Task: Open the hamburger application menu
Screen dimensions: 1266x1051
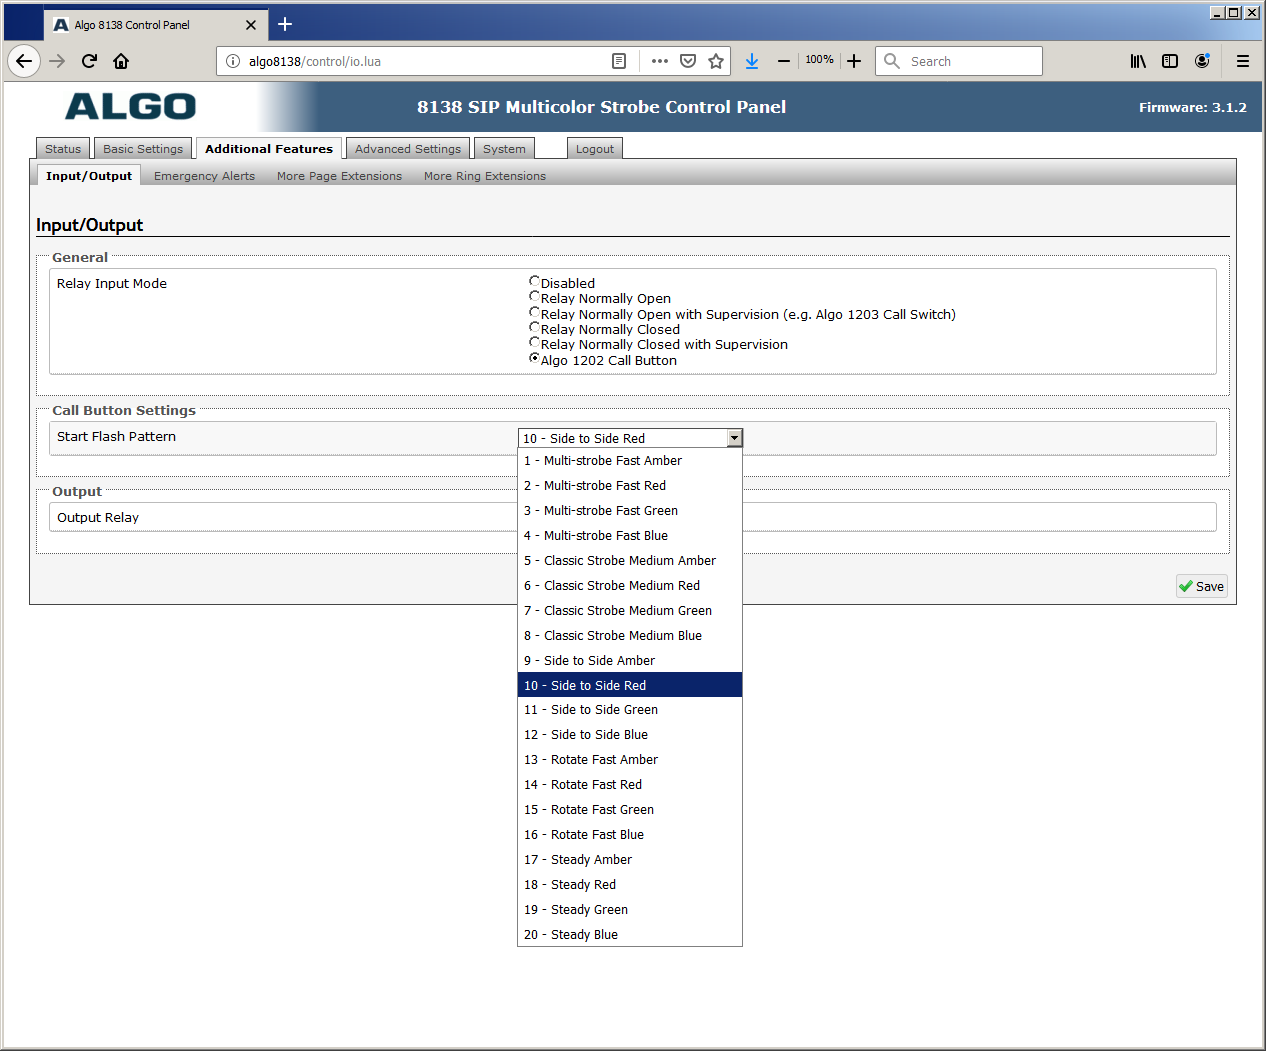Action: [1243, 61]
